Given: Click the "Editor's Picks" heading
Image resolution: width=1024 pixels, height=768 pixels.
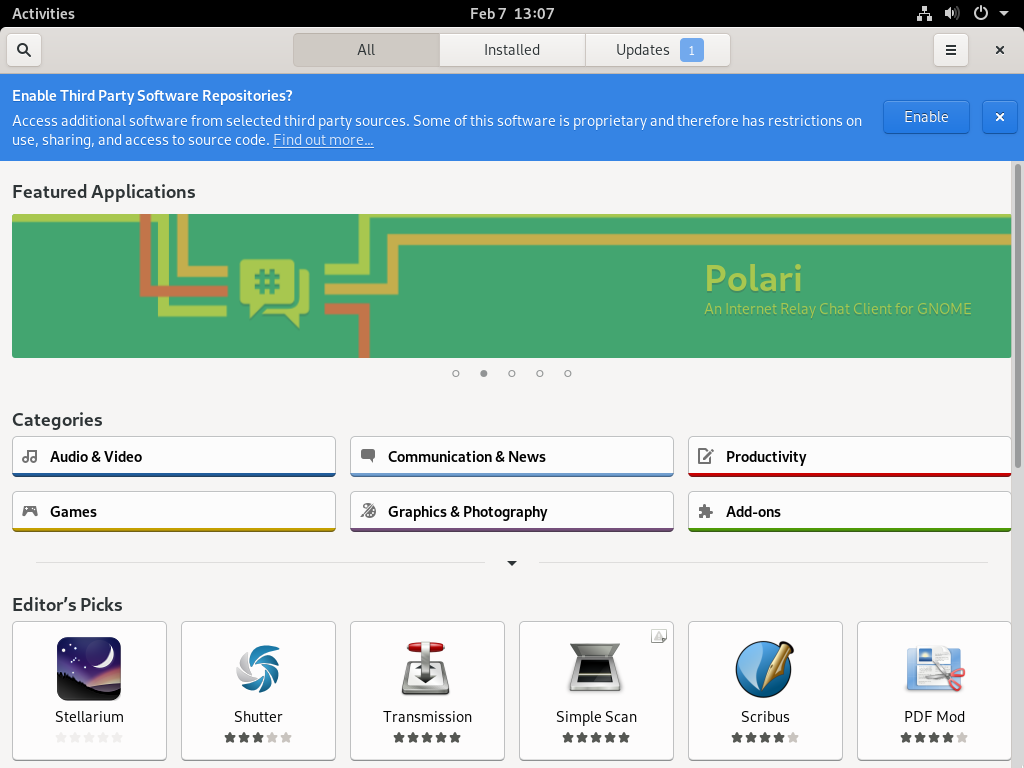Looking at the screenshot, I should [67, 605].
